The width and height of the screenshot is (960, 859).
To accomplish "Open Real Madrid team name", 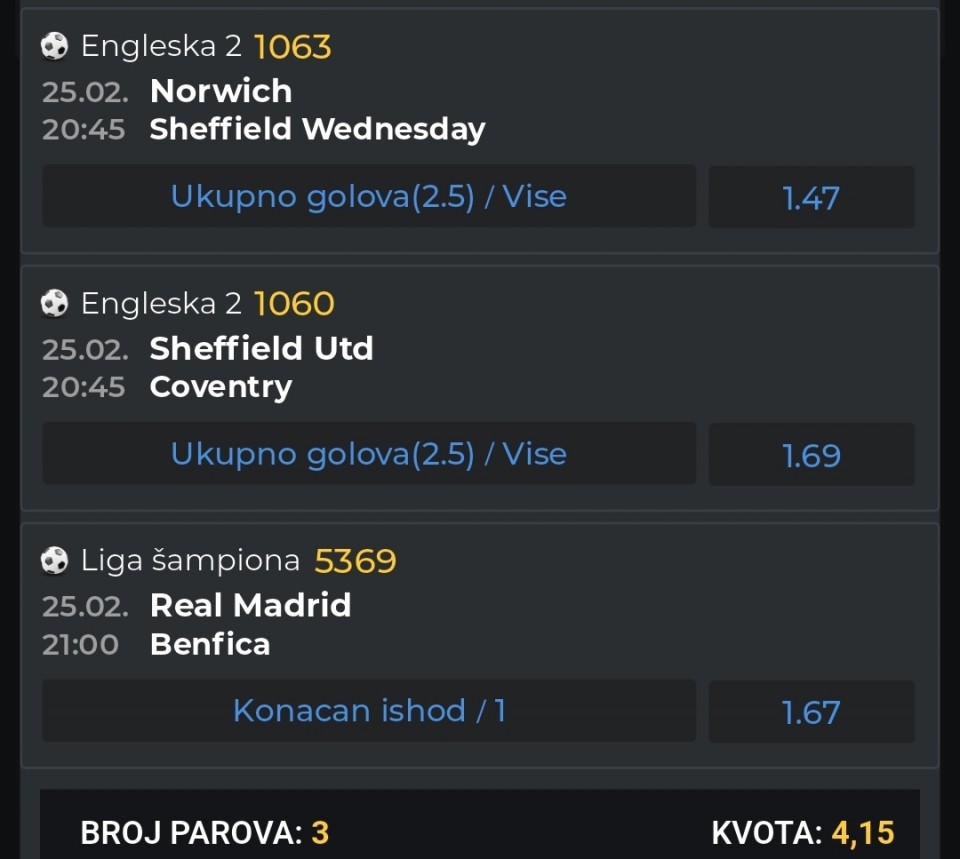I will tap(250, 605).
